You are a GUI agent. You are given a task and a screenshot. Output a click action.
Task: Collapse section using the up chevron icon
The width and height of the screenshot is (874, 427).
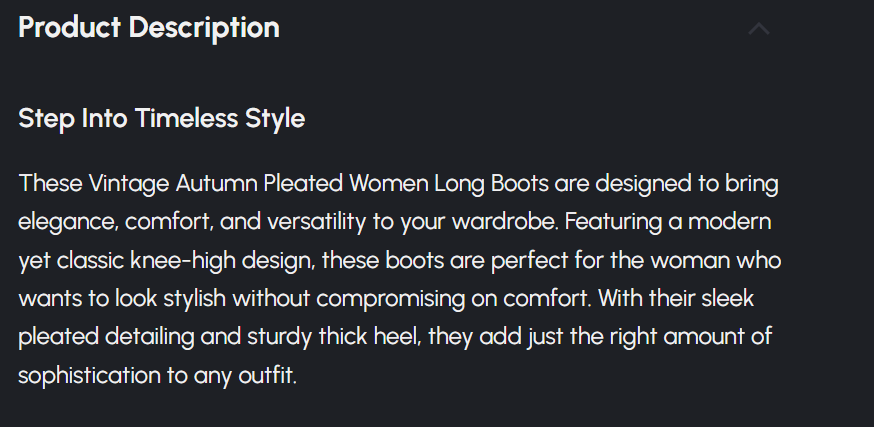759,28
